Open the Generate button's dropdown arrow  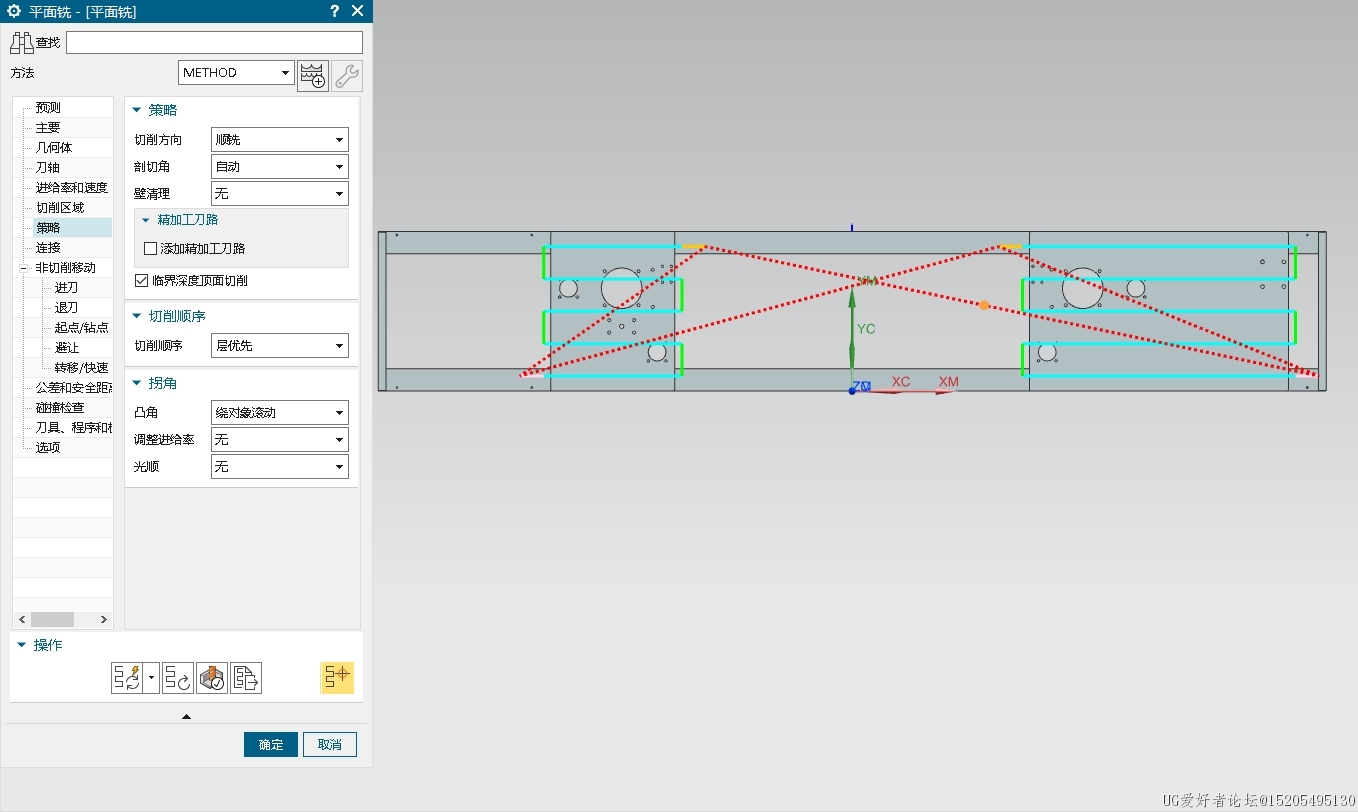point(151,678)
